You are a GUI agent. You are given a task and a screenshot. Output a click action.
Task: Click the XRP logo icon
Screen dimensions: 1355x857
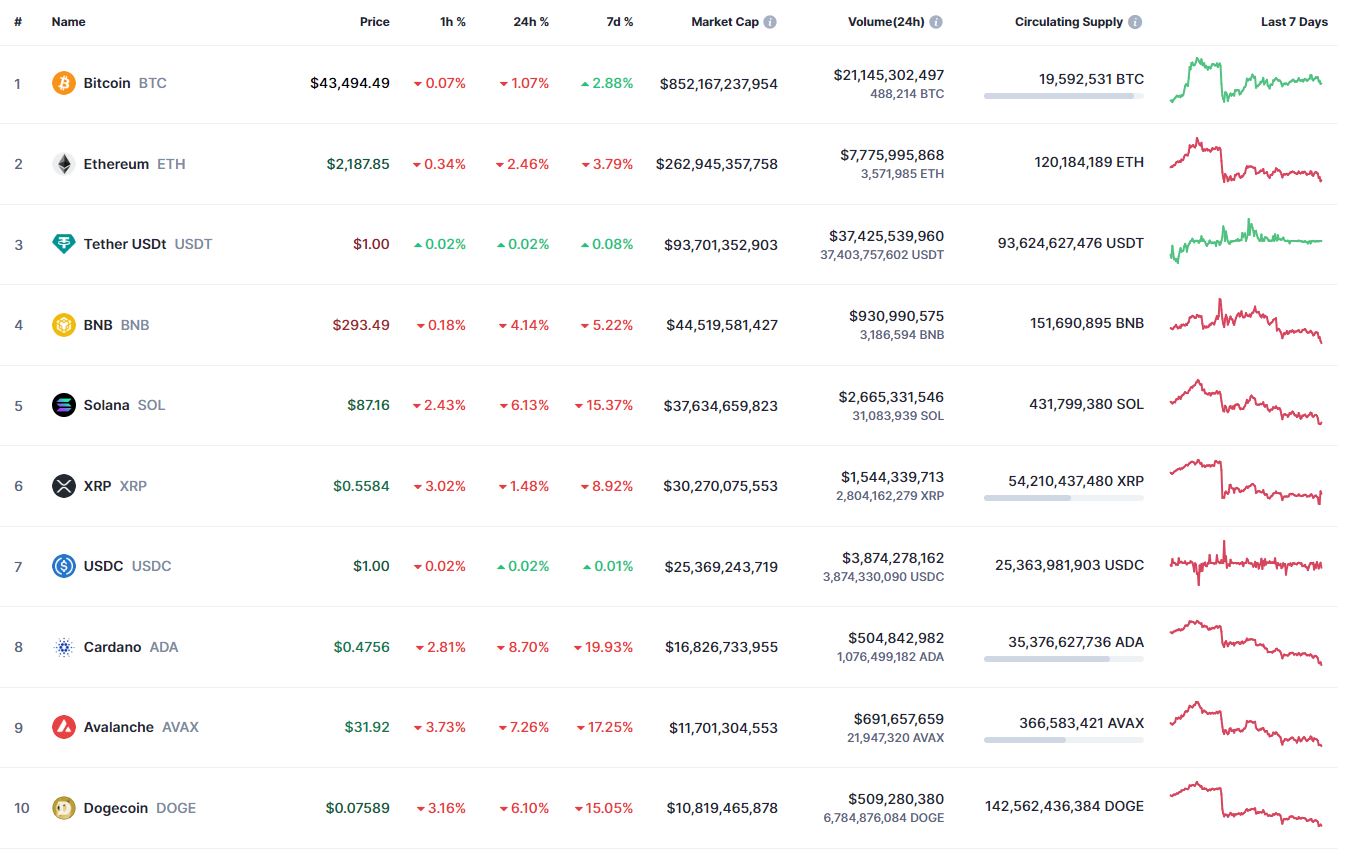(x=64, y=486)
